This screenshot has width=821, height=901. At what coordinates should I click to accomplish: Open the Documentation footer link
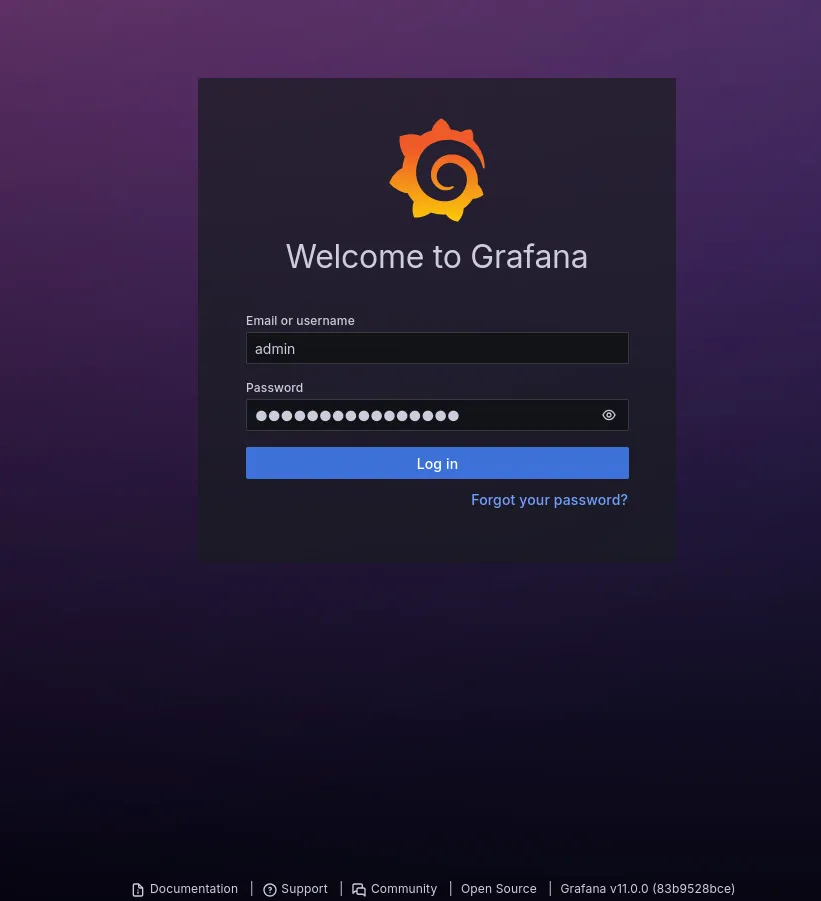click(194, 889)
